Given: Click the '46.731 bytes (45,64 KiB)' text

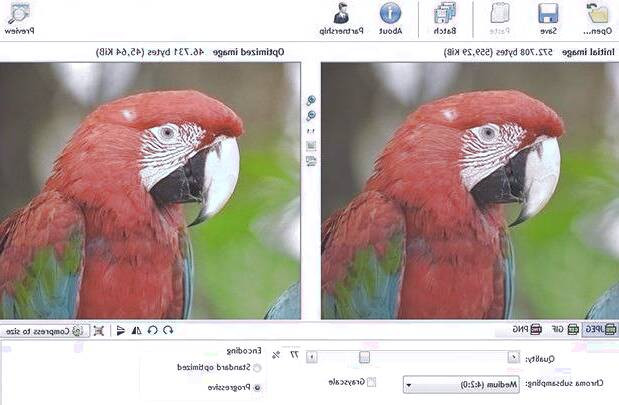Looking at the screenshot, I should click(x=150, y=52).
